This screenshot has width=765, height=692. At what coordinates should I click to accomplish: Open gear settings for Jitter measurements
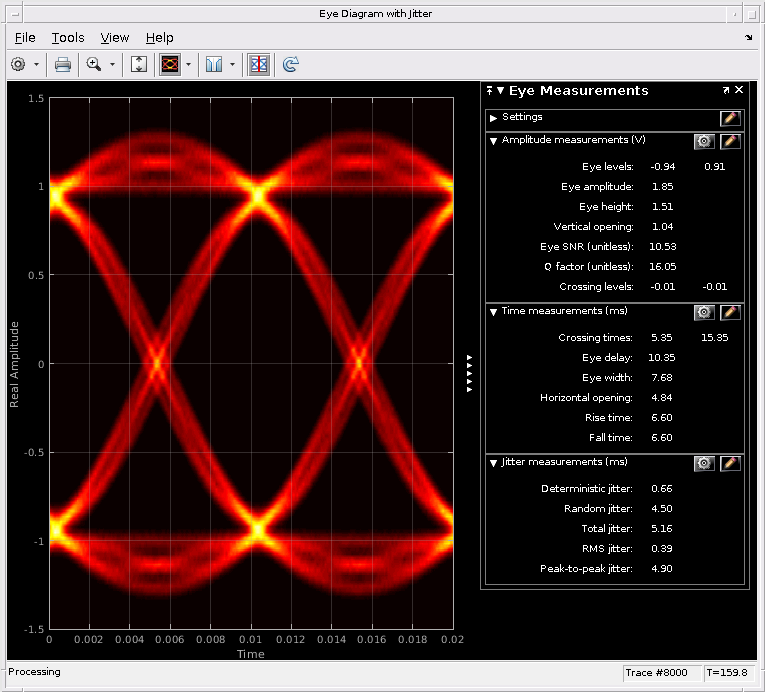coord(704,463)
